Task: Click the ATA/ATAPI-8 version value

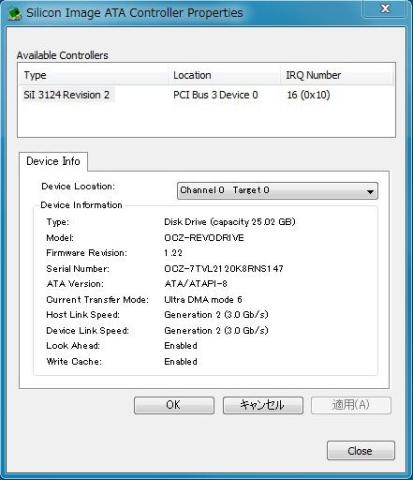Action: (196, 284)
